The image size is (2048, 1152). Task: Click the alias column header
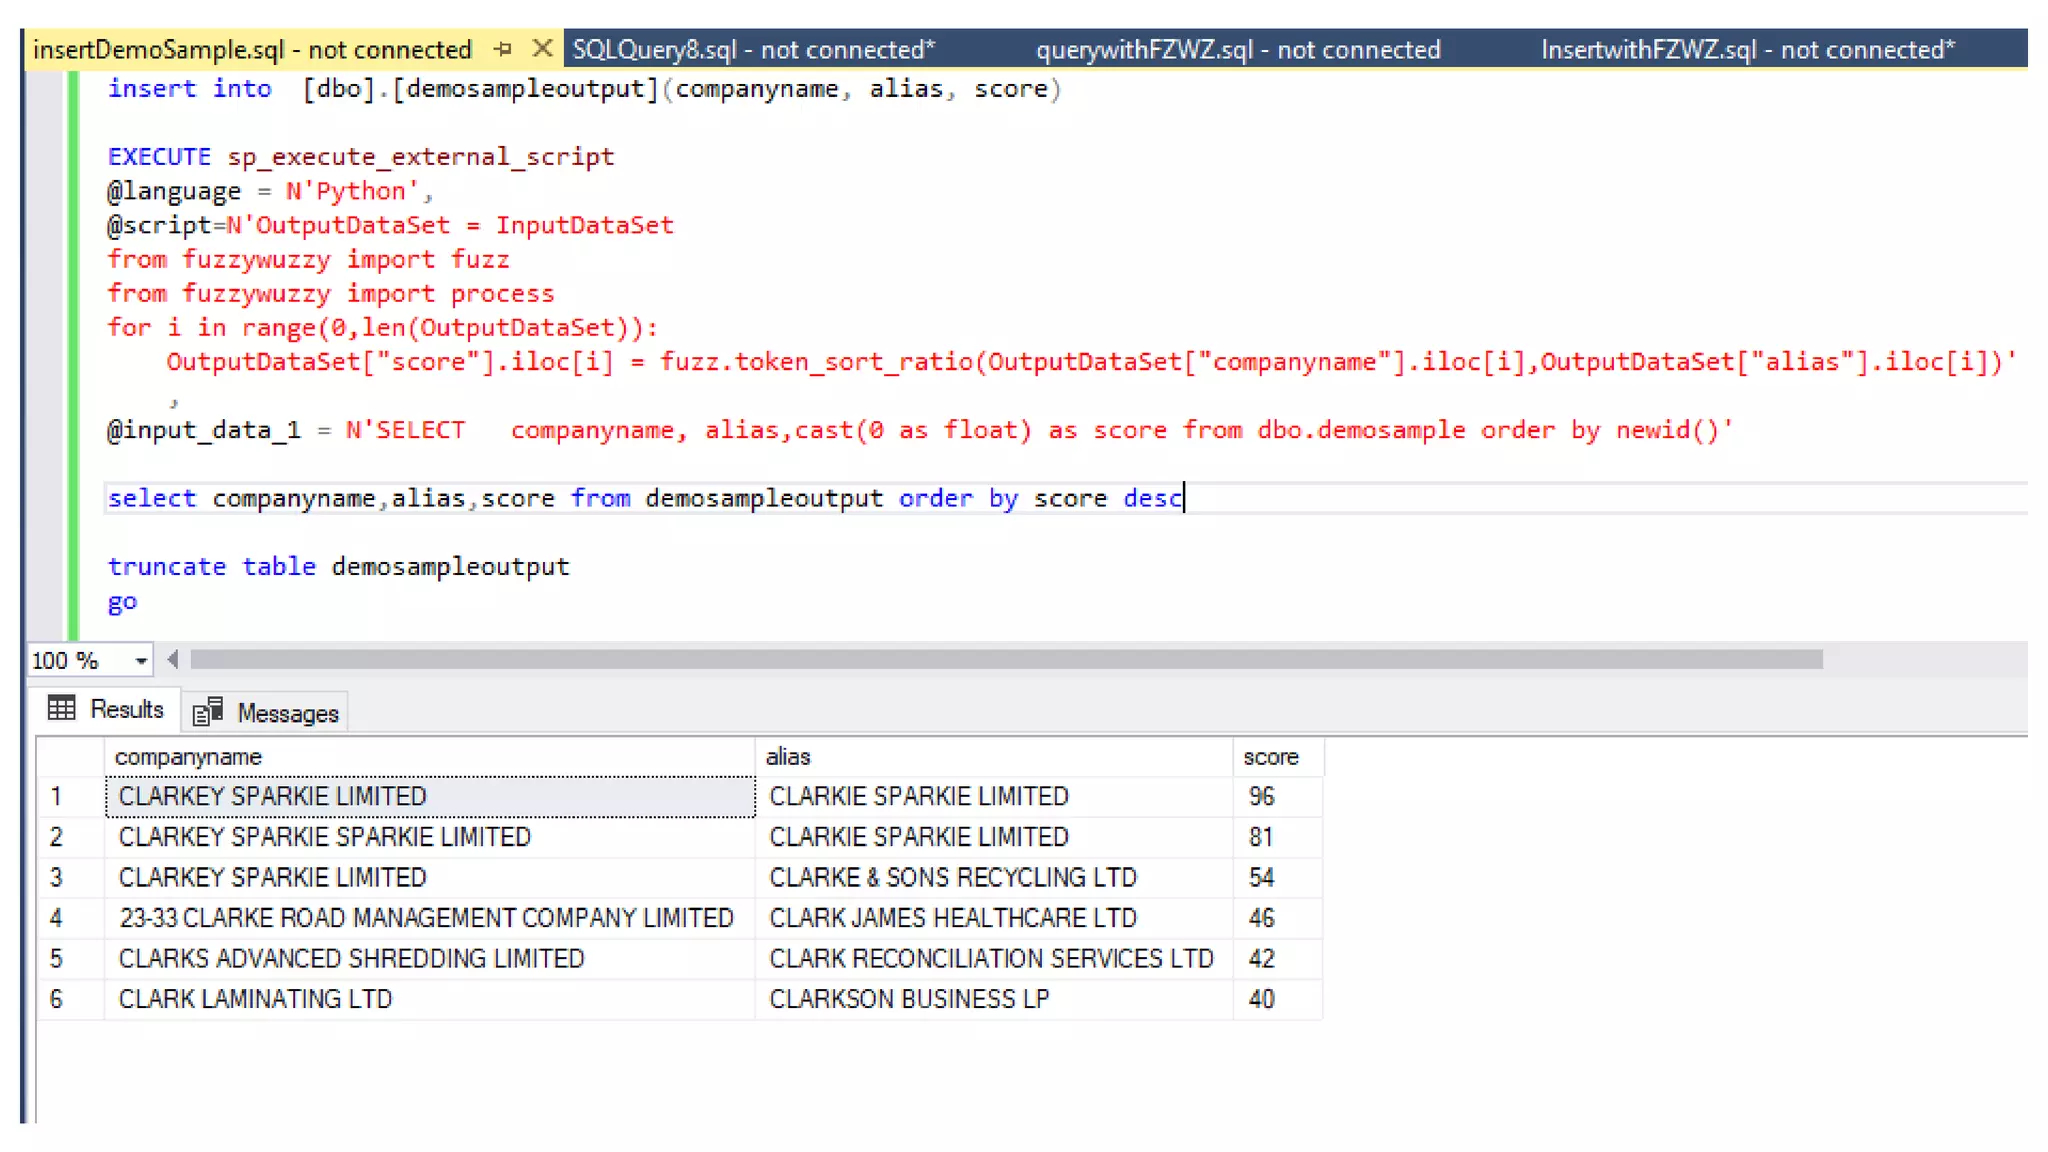pos(994,757)
